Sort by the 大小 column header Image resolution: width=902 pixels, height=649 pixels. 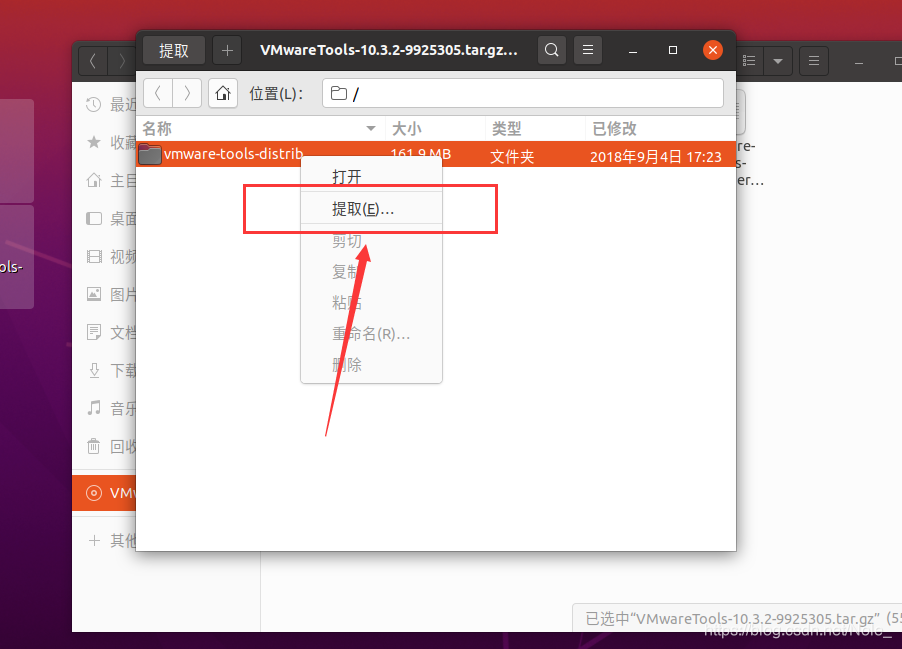[x=435, y=128]
